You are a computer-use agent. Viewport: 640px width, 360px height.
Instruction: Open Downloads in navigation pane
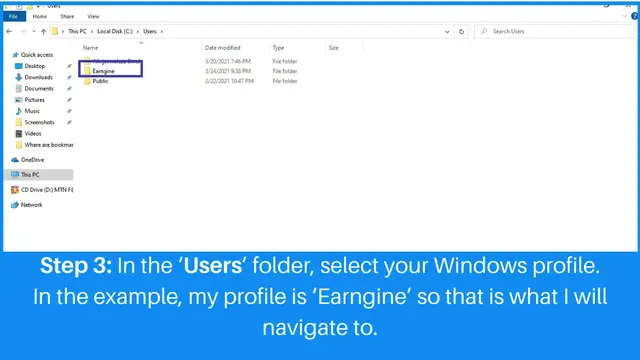coord(38,77)
